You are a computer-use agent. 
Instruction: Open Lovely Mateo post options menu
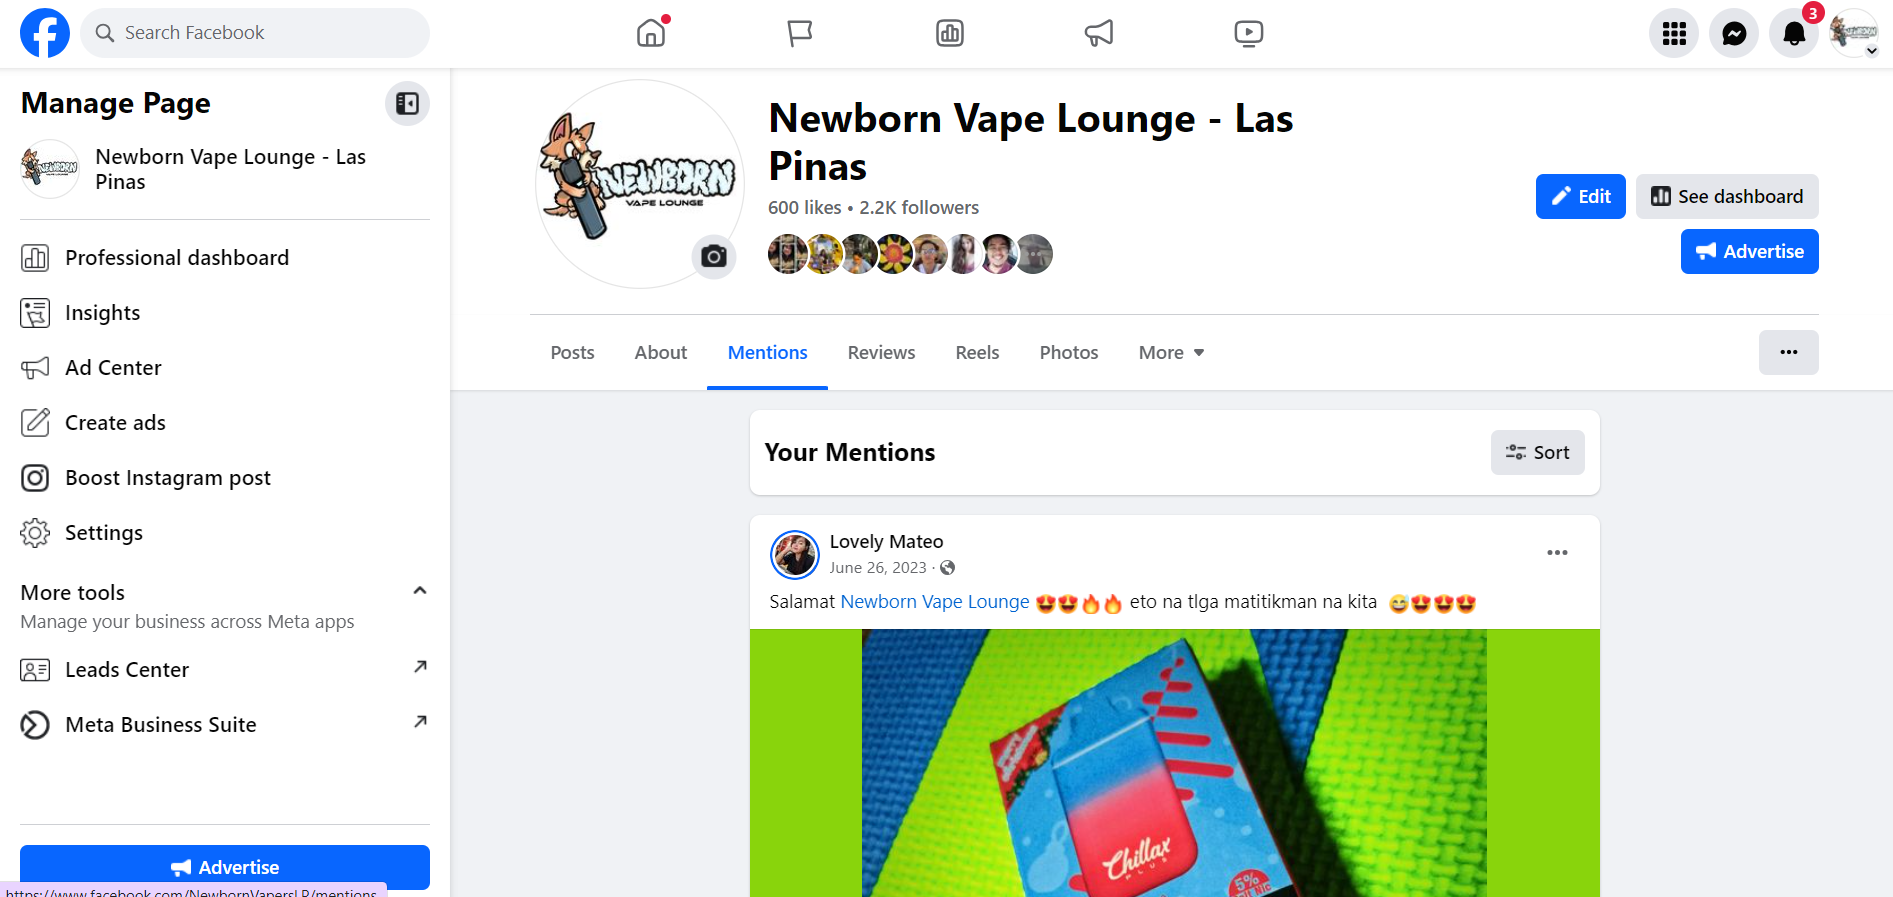tap(1557, 553)
